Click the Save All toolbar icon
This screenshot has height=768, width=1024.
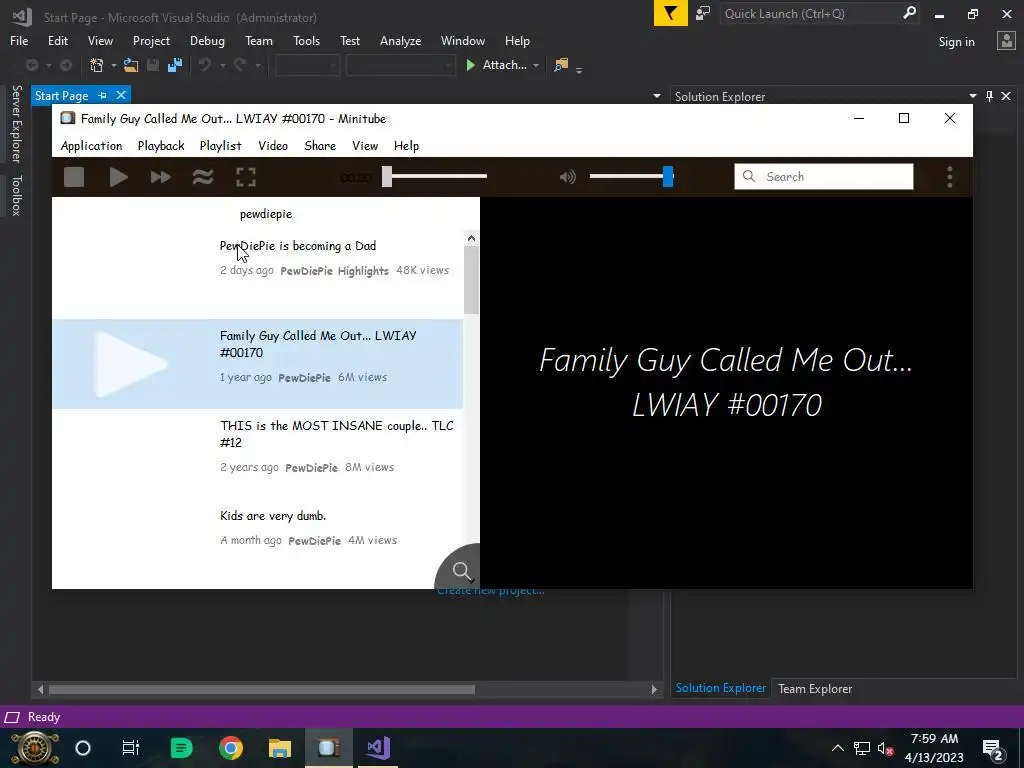coord(174,65)
